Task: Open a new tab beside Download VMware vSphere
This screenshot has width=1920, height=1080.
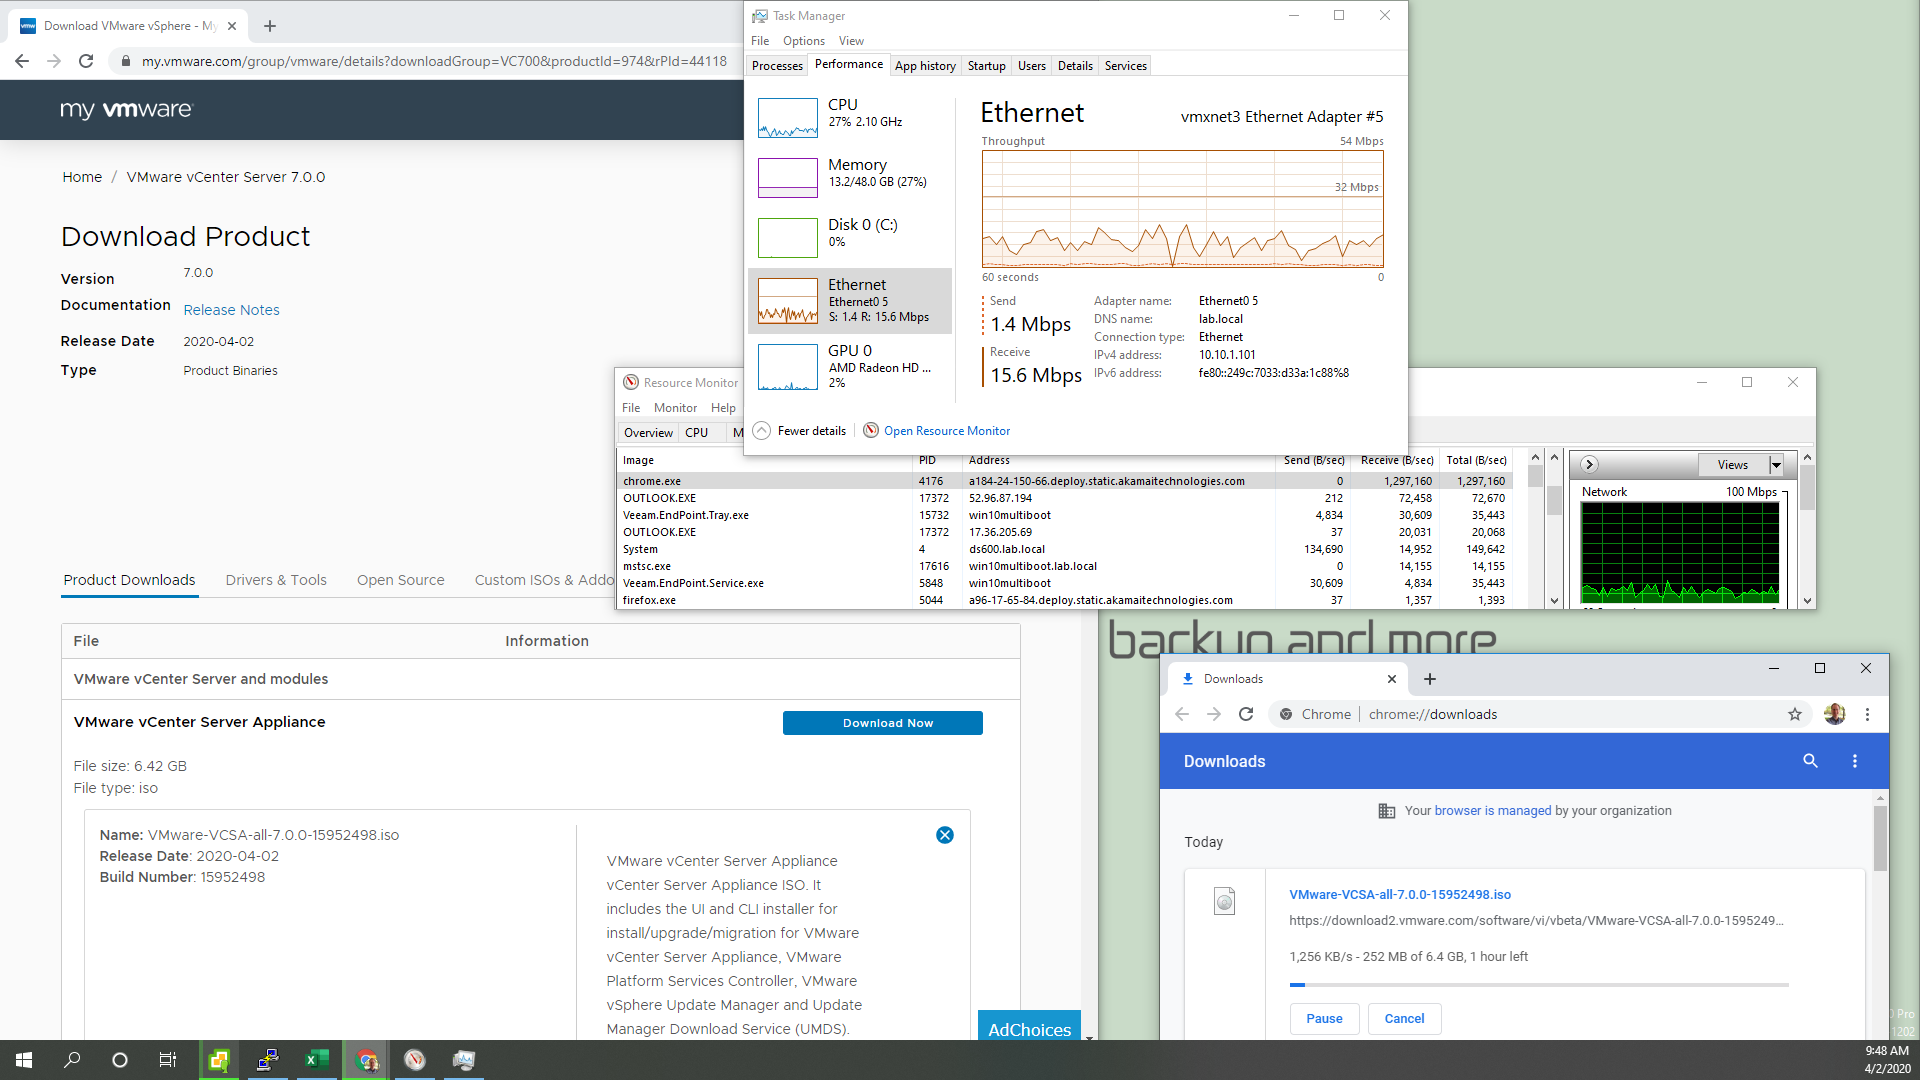Action: coord(270,26)
